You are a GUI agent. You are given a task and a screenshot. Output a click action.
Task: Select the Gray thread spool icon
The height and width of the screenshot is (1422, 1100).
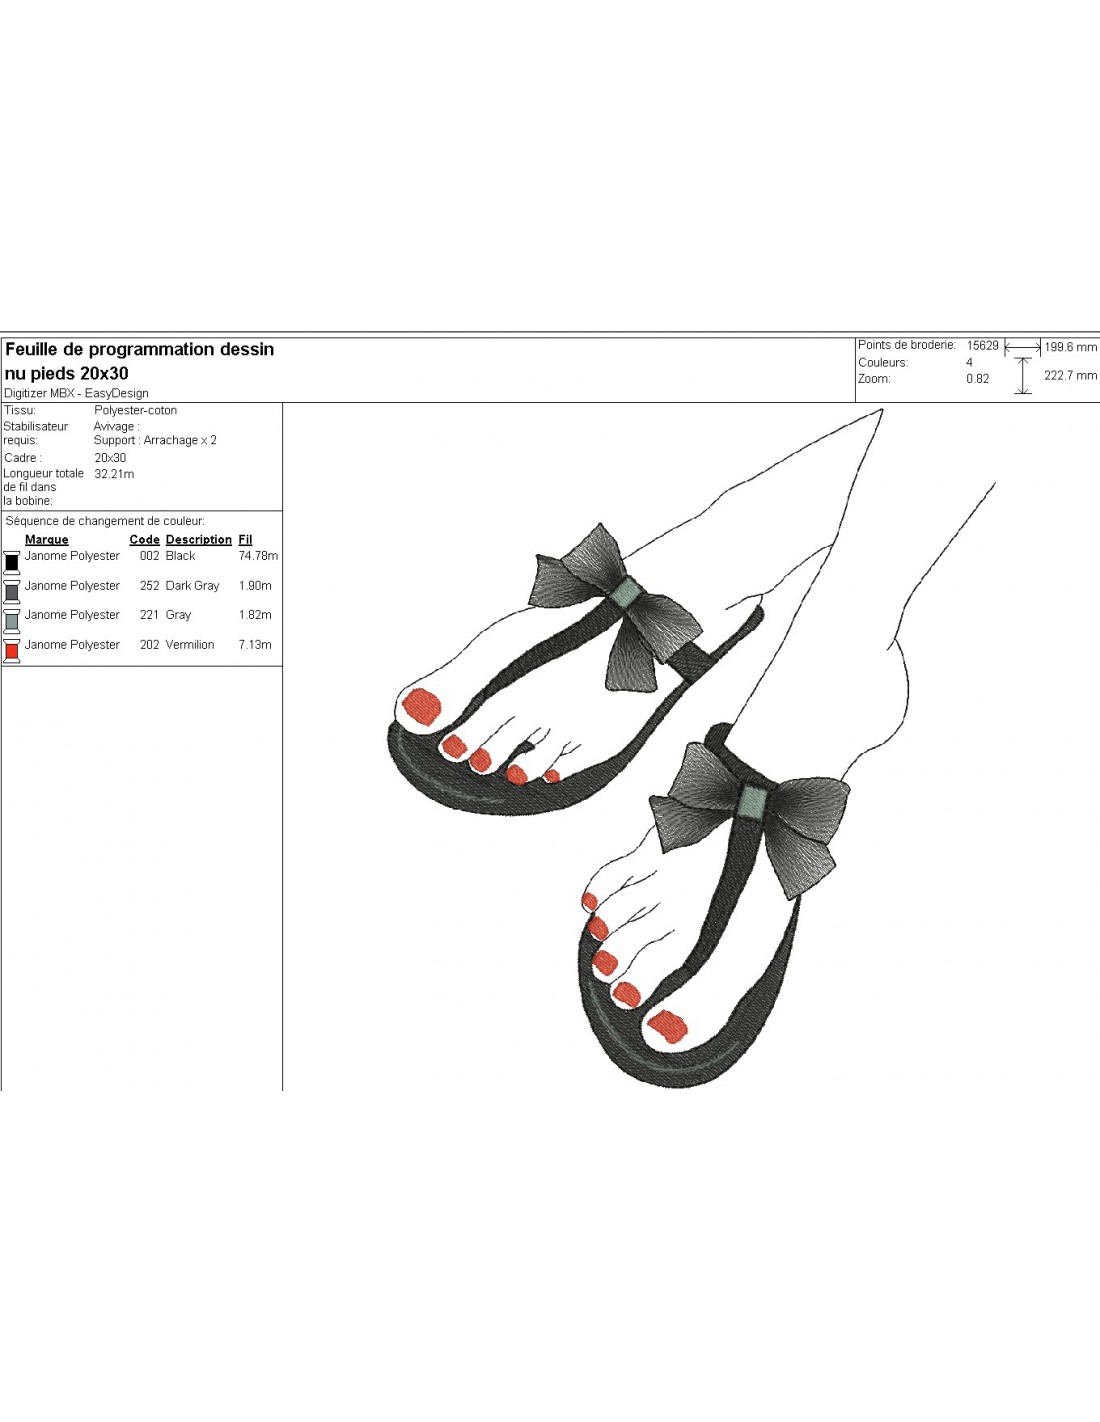[x=12, y=621]
